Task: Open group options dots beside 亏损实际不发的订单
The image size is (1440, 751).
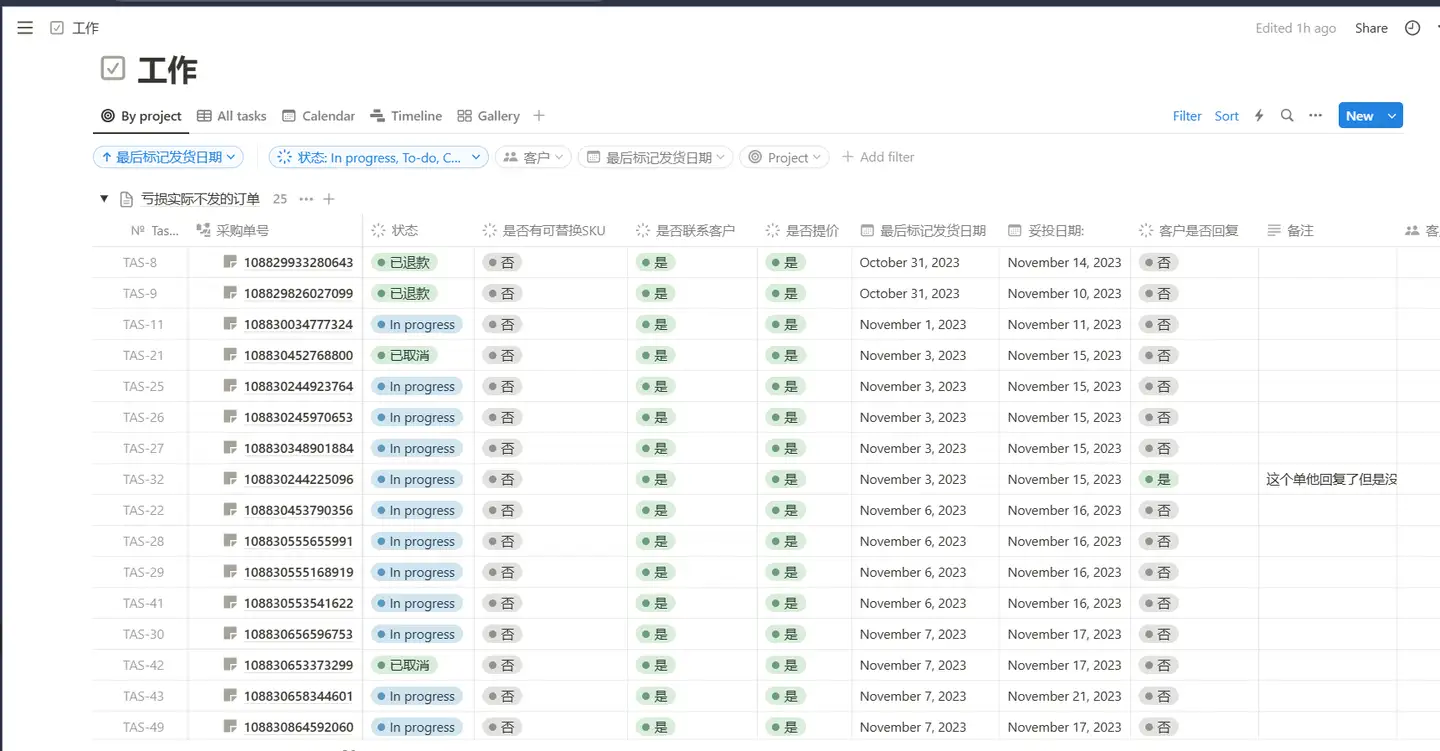Action: click(306, 199)
